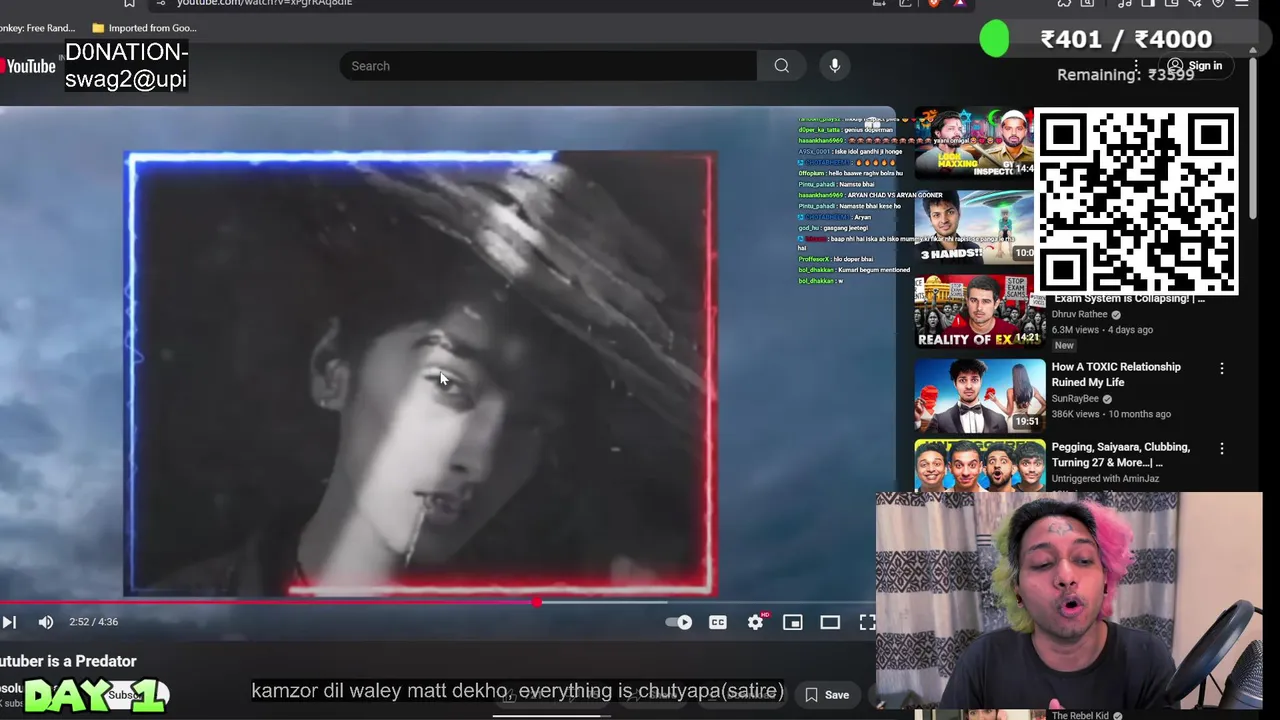Enable theater mode view
Image resolution: width=1280 pixels, height=720 pixels.
830,622
